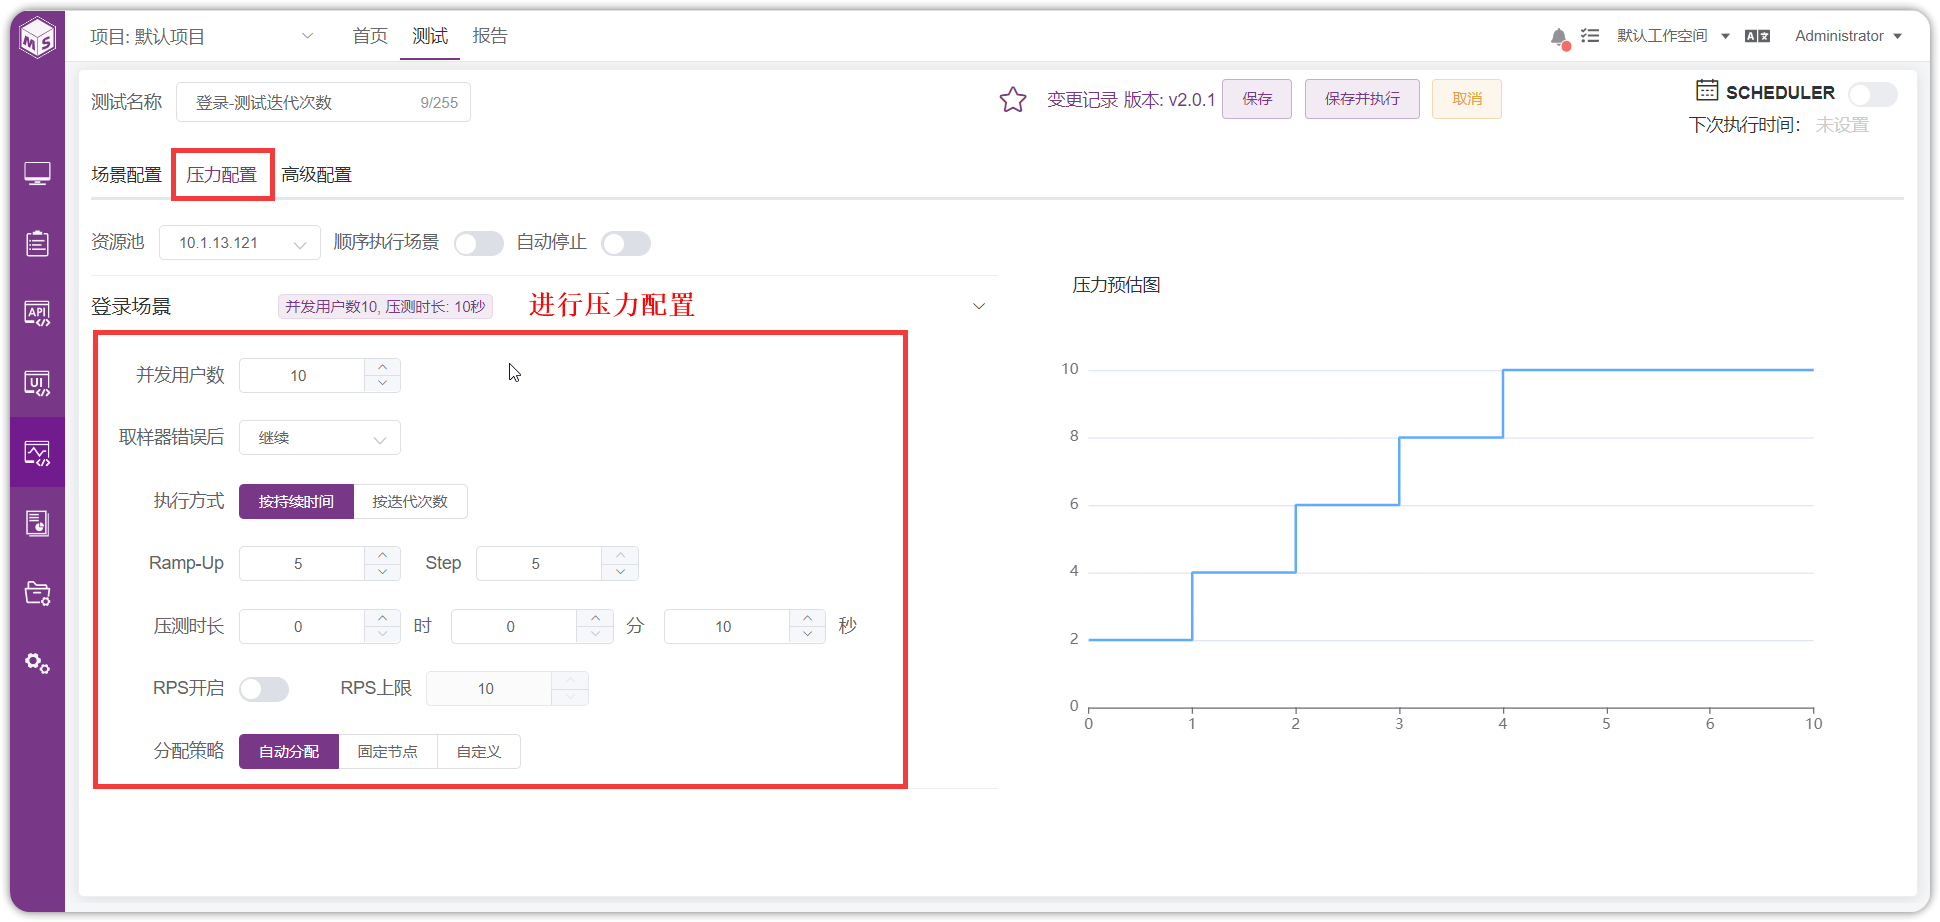The width and height of the screenshot is (1940, 922).
Task: Open the system settings gears sidebar icon
Action: (x=38, y=663)
